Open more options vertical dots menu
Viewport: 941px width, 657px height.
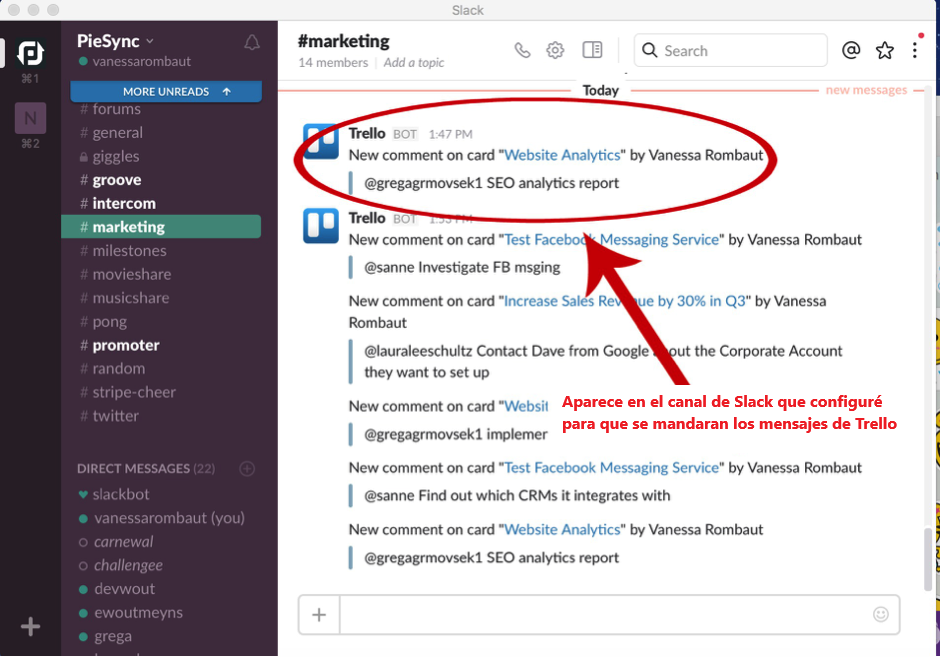tap(915, 50)
